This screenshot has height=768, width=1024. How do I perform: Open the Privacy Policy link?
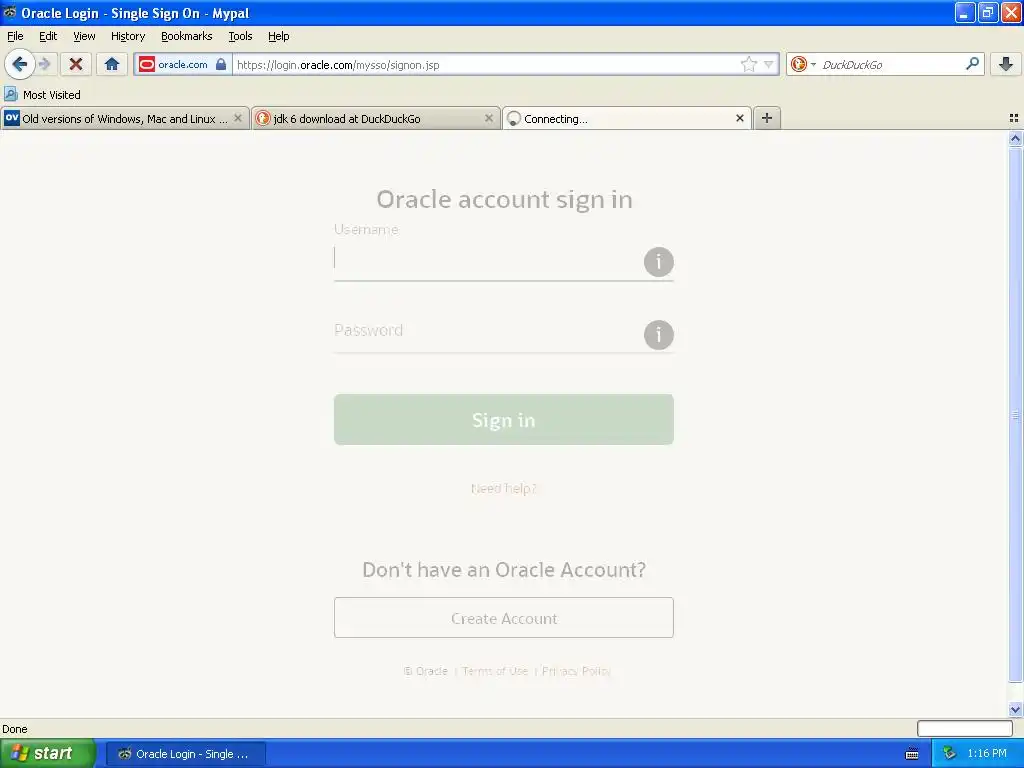(x=576, y=671)
